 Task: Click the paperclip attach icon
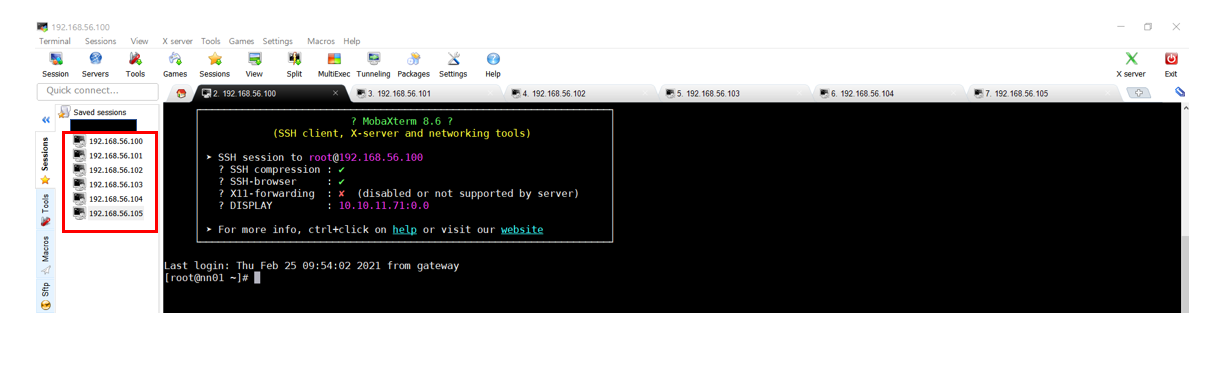click(x=1179, y=92)
